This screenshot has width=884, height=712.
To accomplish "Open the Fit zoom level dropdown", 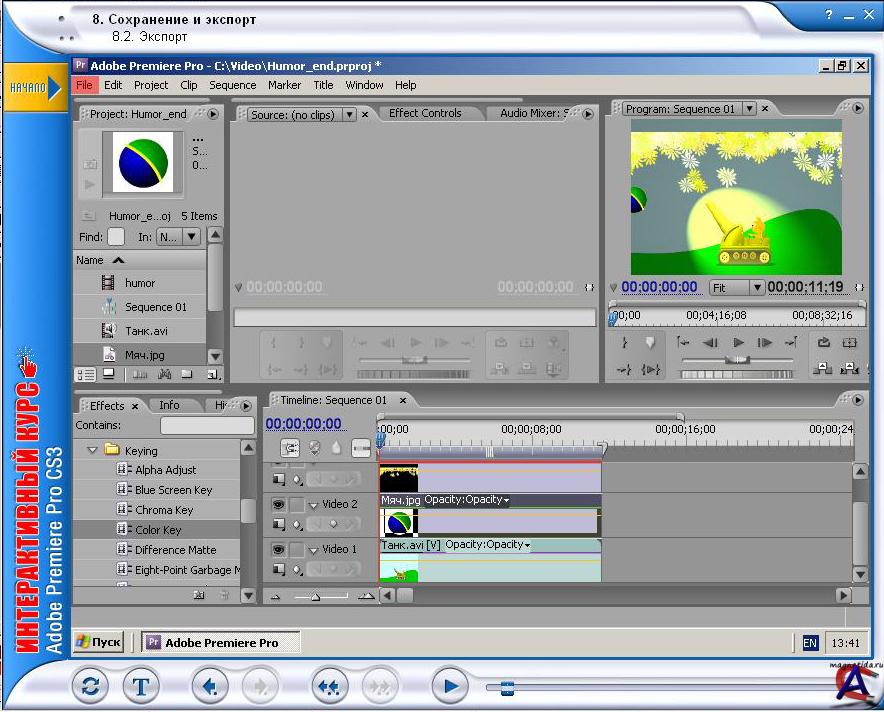I will (756, 288).
